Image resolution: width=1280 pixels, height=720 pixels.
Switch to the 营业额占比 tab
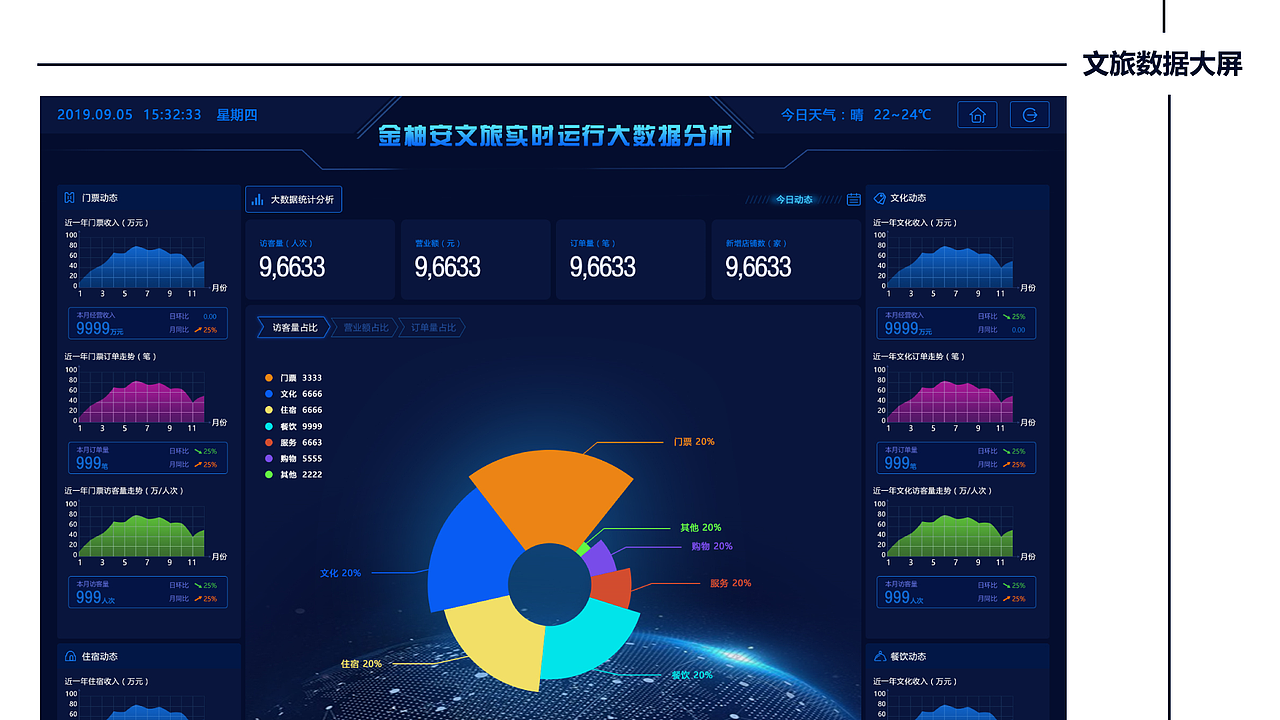tap(365, 327)
